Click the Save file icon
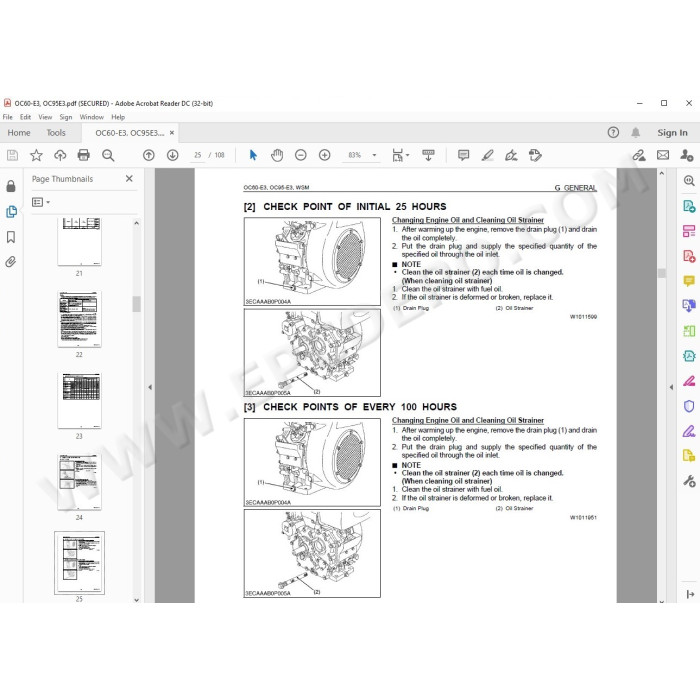The image size is (700, 700). click(x=12, y=155)
